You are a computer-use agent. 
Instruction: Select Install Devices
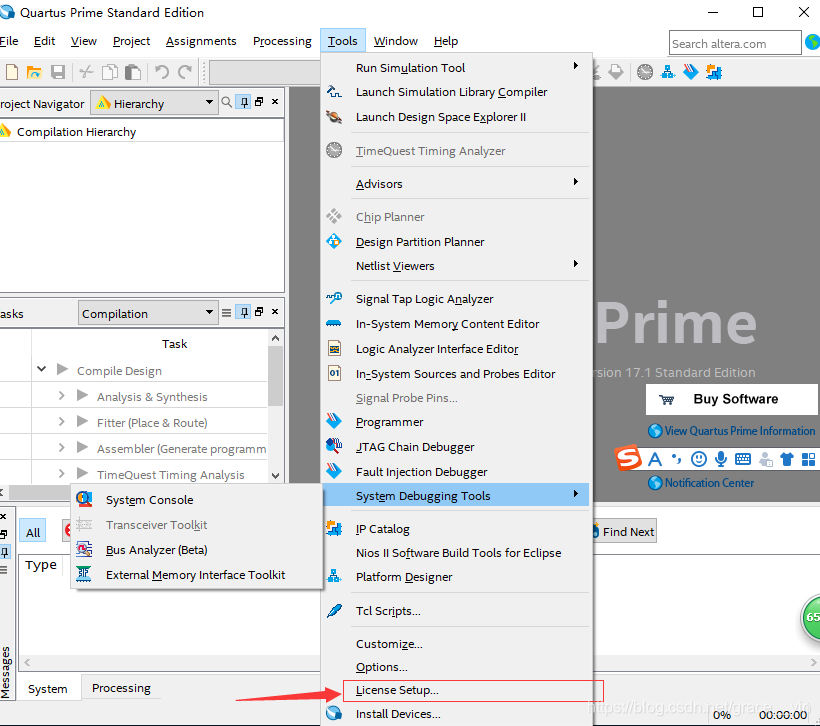tap(456, 714)
